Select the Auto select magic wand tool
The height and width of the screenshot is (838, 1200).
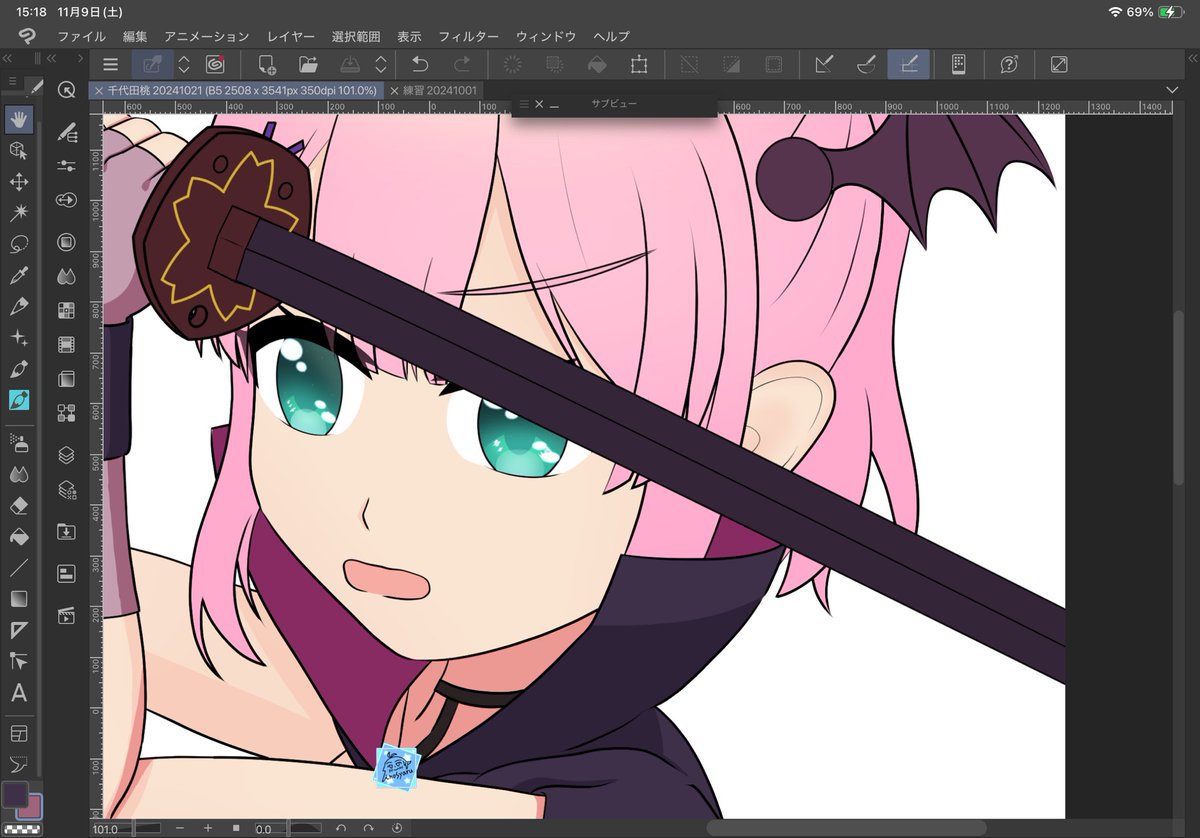pos(18,213)
